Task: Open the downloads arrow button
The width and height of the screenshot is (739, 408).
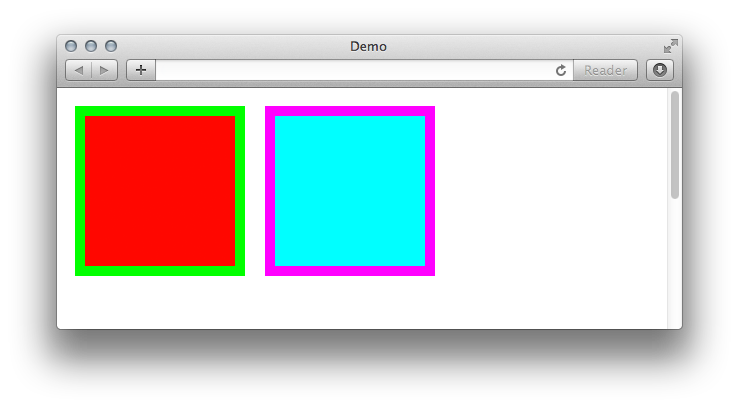Action: tap(660, 70)
